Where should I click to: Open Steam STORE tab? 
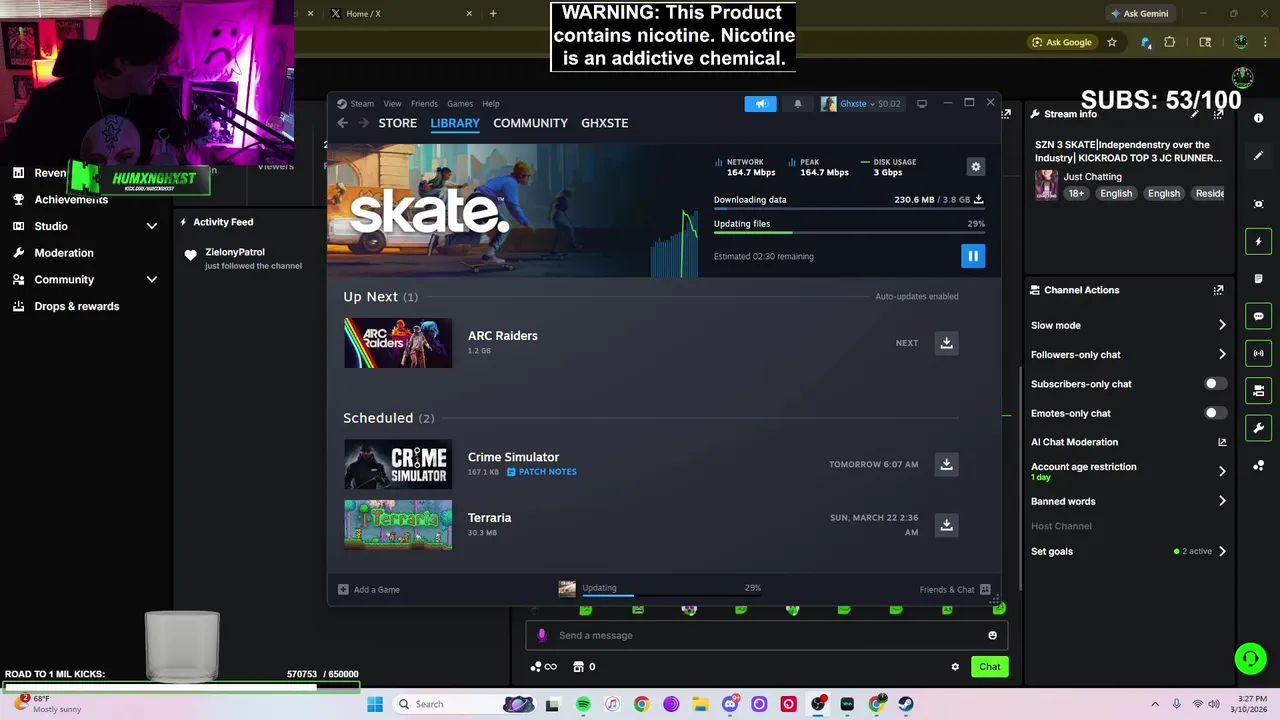pos(397,123)
